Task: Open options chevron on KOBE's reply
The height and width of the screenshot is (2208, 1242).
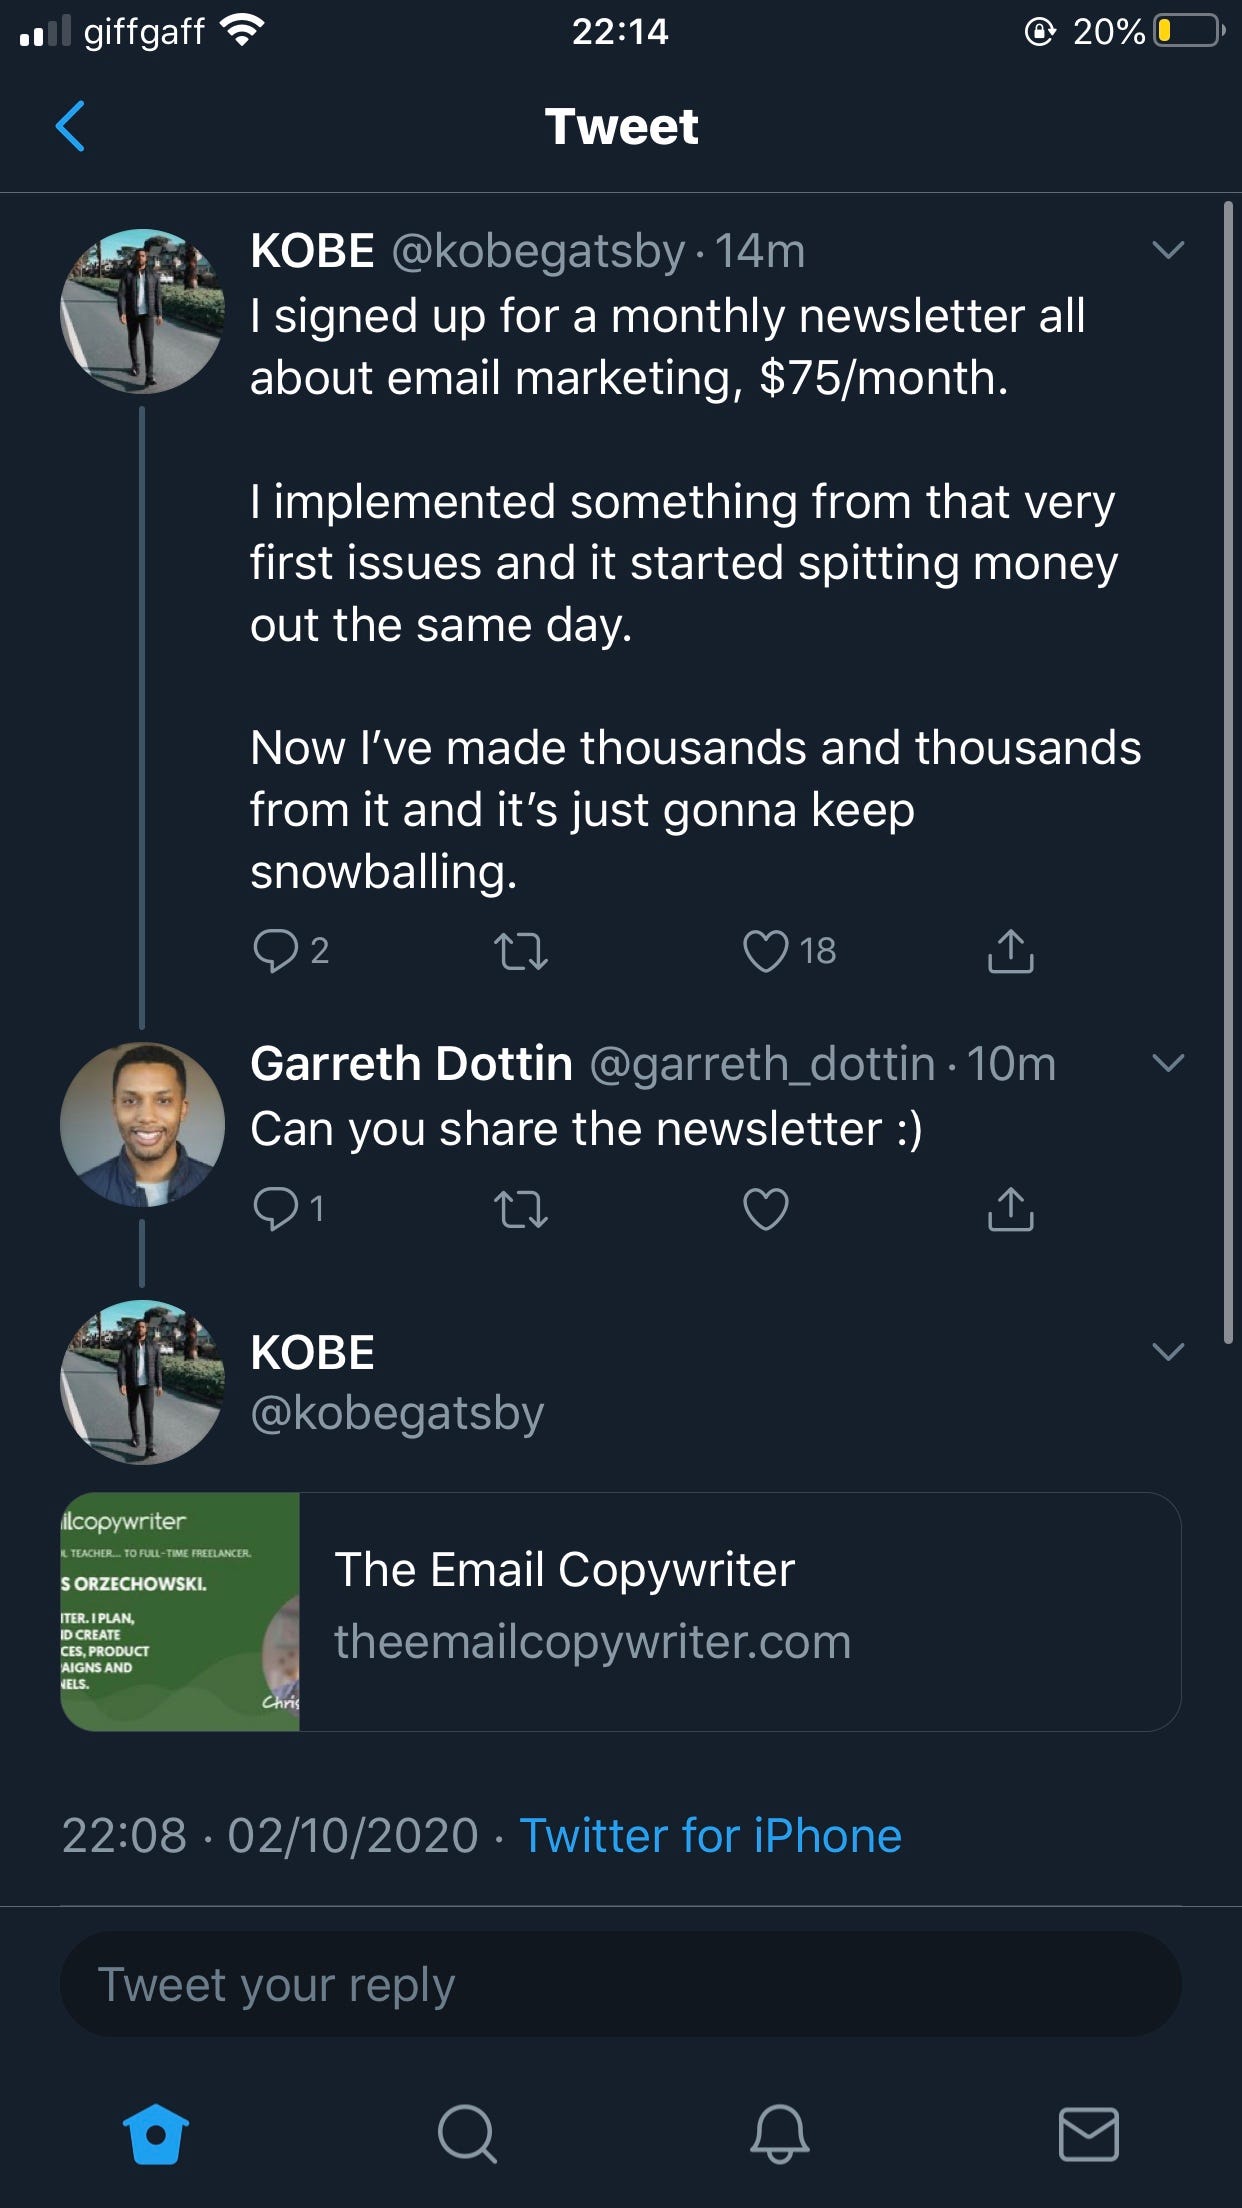Action: (1168, 1352)
